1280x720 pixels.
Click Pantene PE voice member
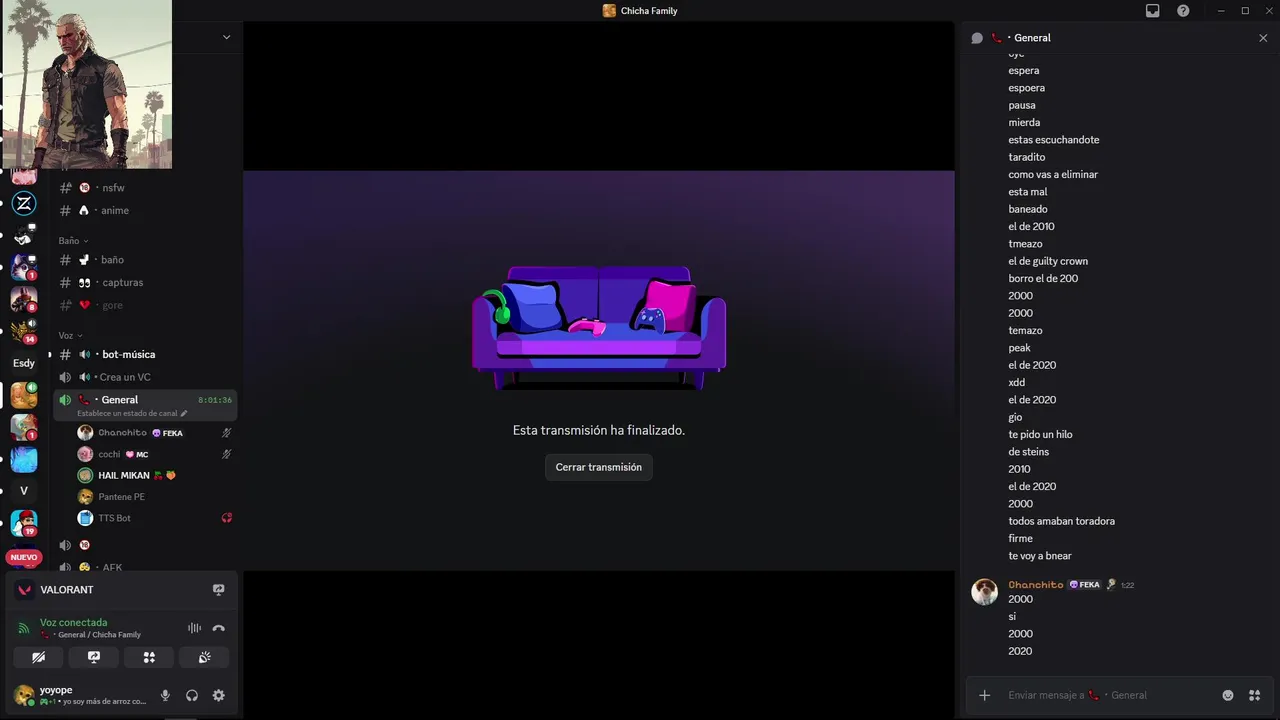pyautogui.click(x=121, y=497)
